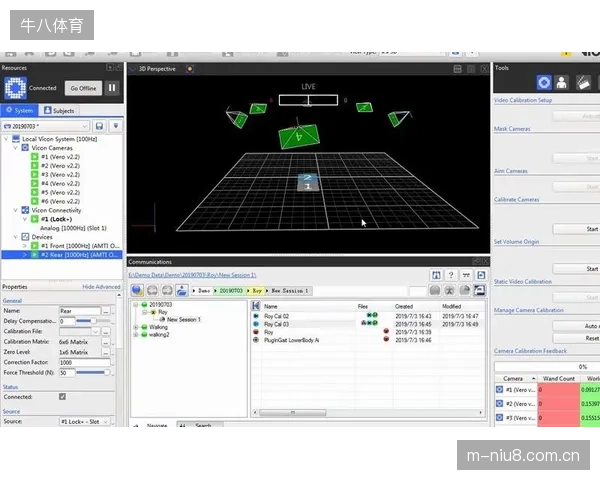Screen dimensions: 600x480
Task: Collapse the Local Vicon System node
Action: click(6, 139)
